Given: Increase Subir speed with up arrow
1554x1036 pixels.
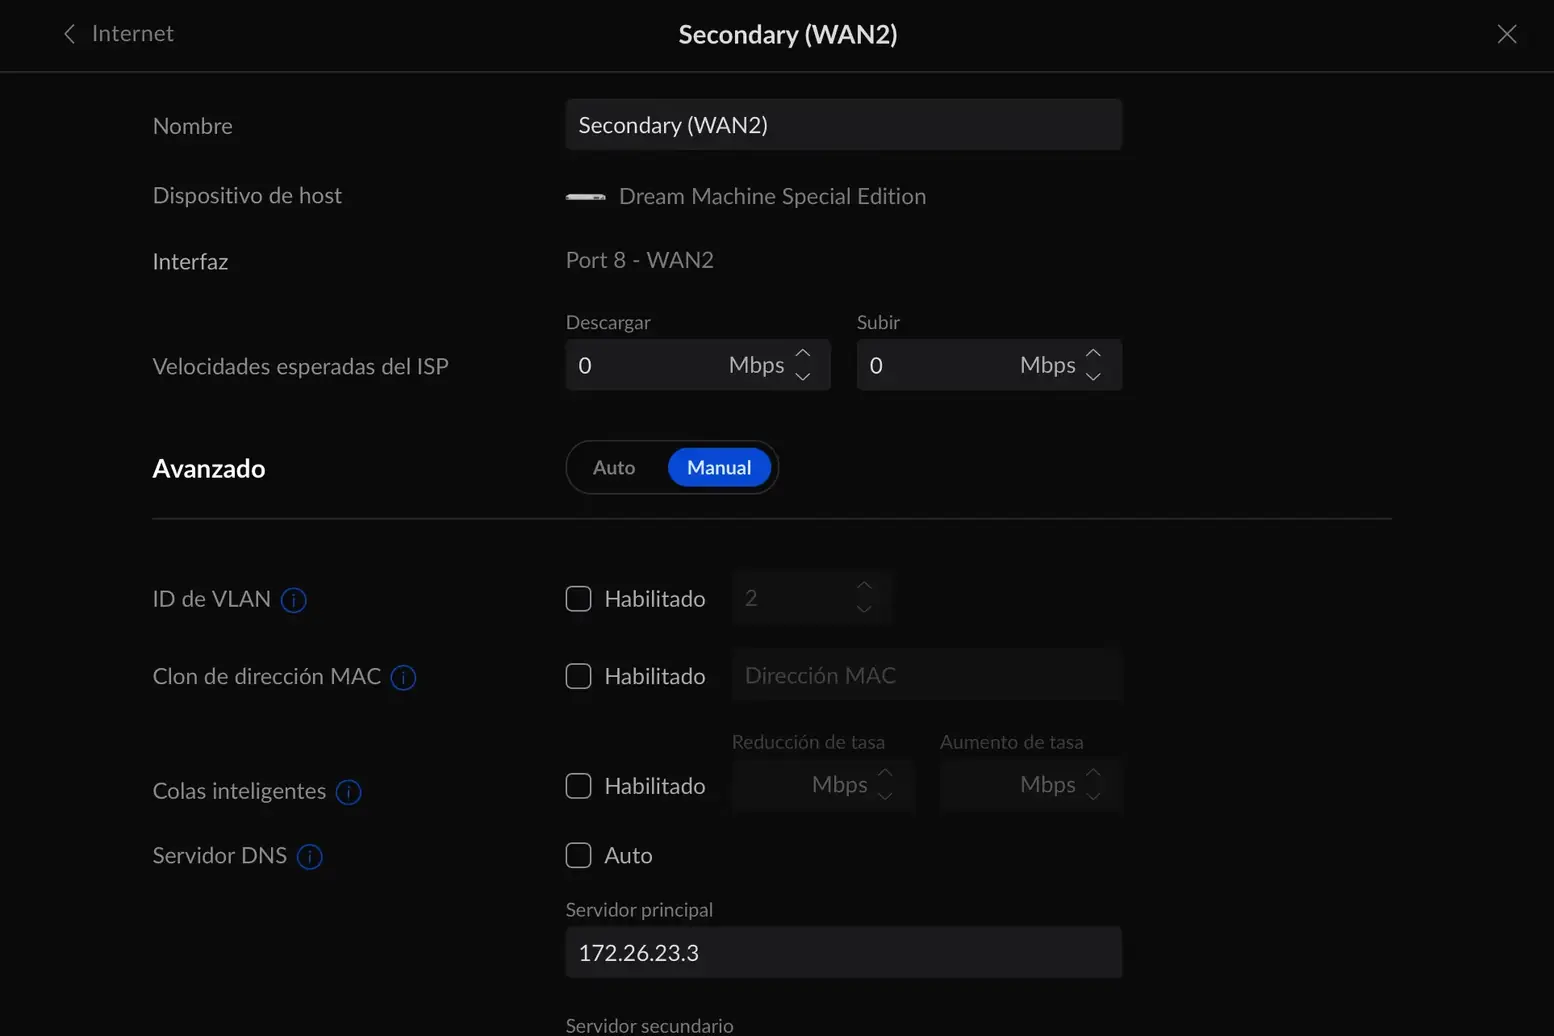Looking at the screenshot, I should pos(1094,353).
